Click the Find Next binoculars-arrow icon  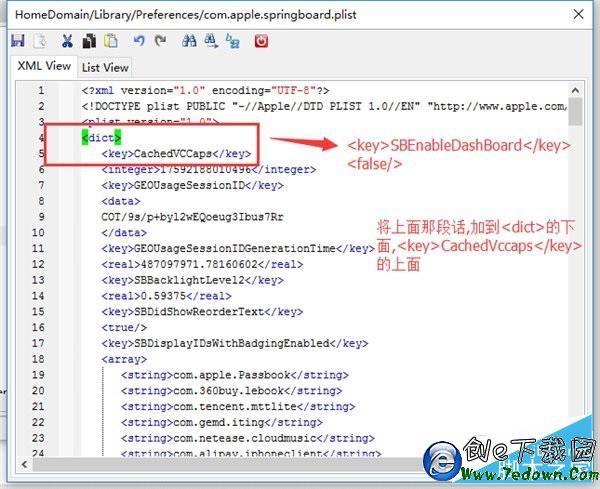click(x=211, y=41)
